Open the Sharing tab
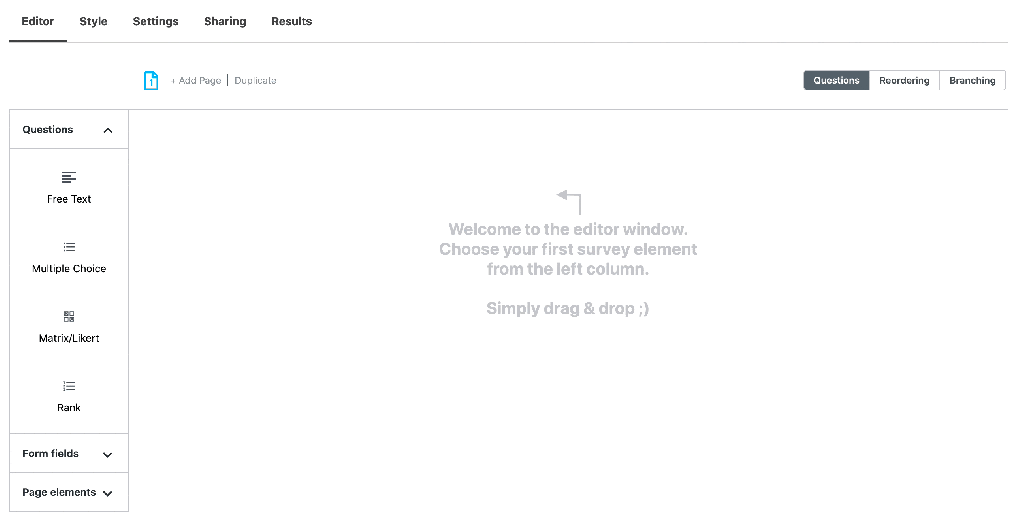 (x=225, y=21)
